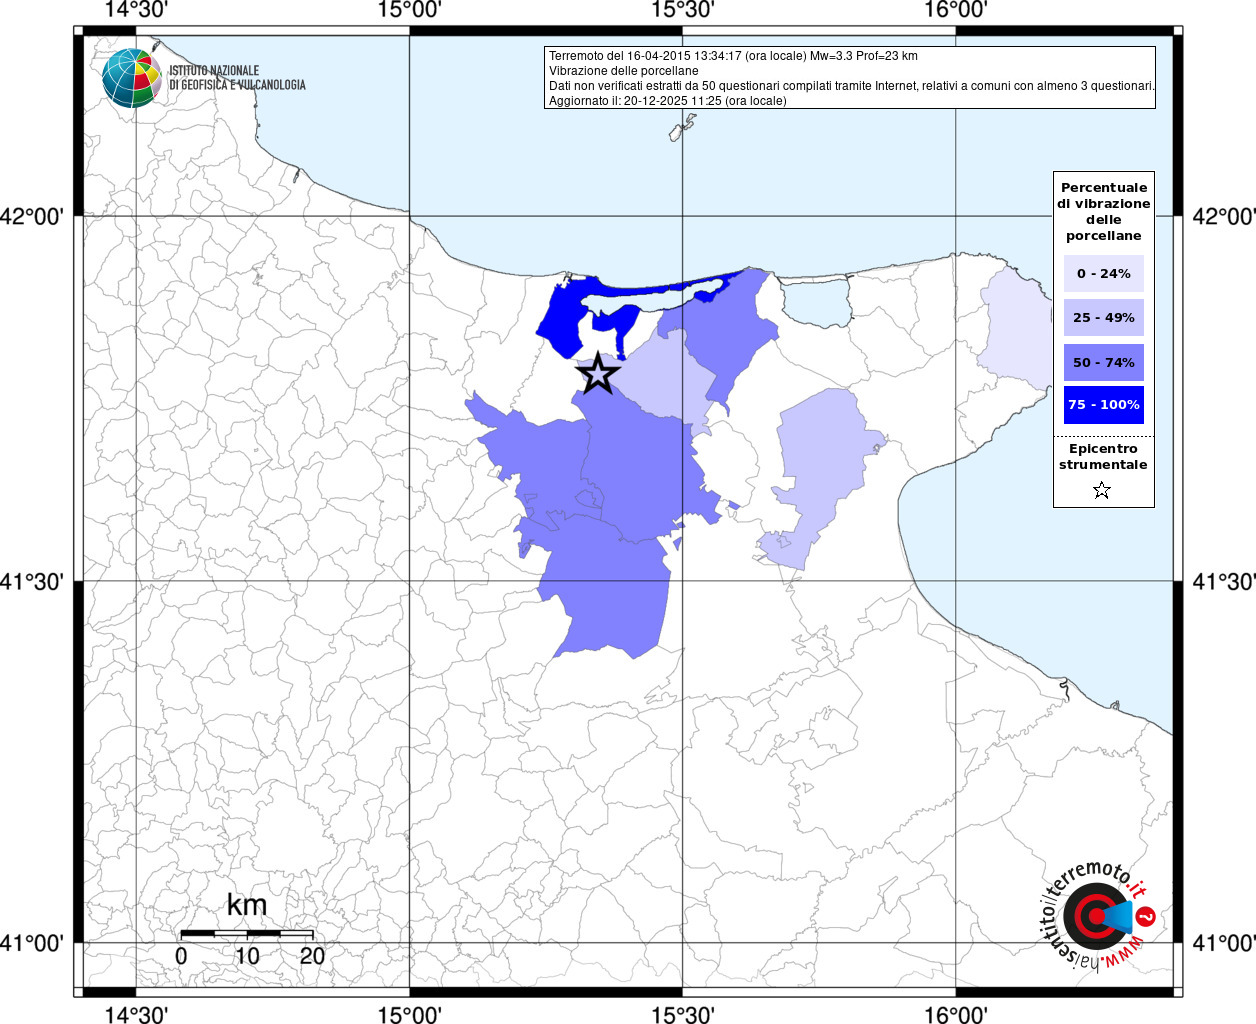This screenshot has width=1256, height=1024.
Task: Select the 0 - 24% legend swatch
Action: (x=1103, y=273)
